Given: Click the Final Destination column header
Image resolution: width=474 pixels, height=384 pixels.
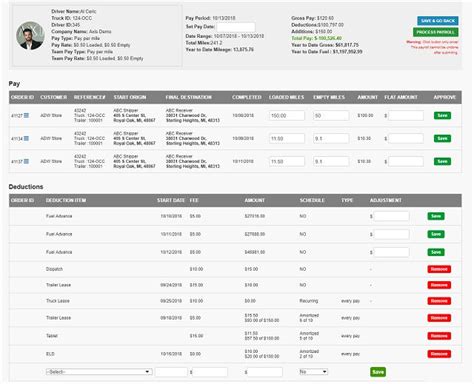Looking at the screenshot, I should click(189, 97).
